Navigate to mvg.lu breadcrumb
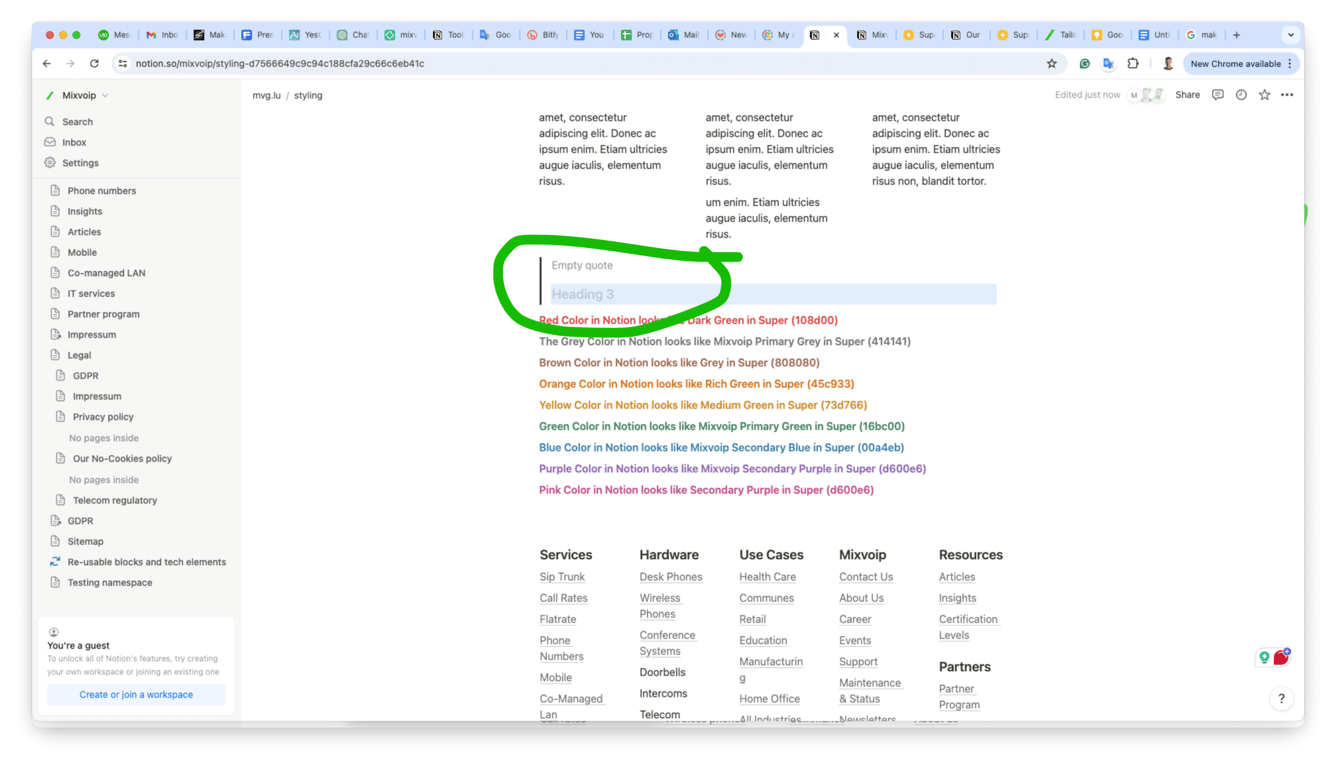This screenshot has height=768, width=1338. [266, 96]
